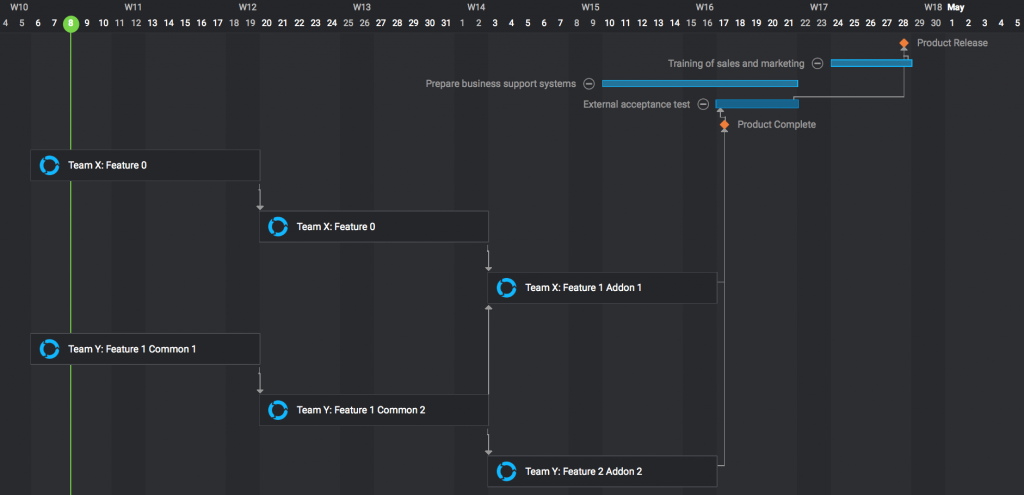Image resolution: width=1024 pixels, height=495 pixels.
Task: Open the Team Y: Feature 2 Addon 2 card title
Action: [x=583, y=471]
